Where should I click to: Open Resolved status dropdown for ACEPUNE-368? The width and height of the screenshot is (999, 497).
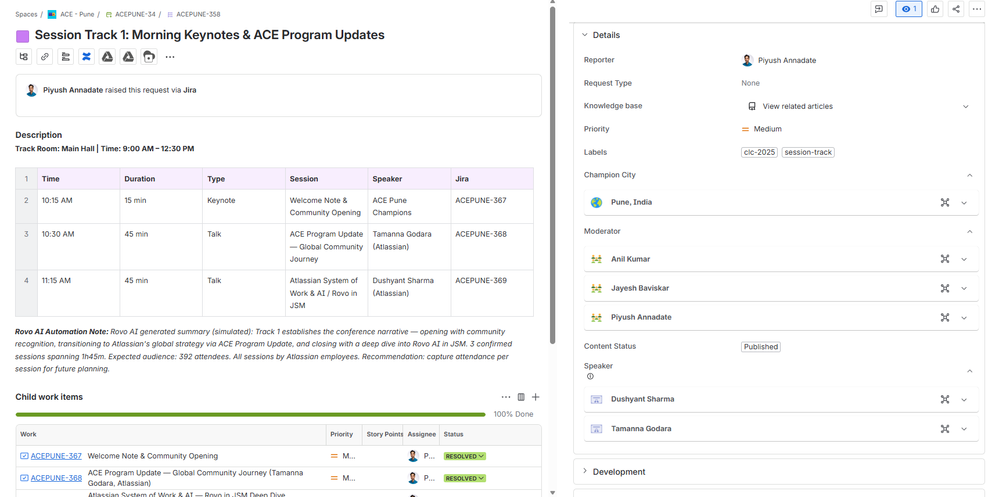coord(464,478)
